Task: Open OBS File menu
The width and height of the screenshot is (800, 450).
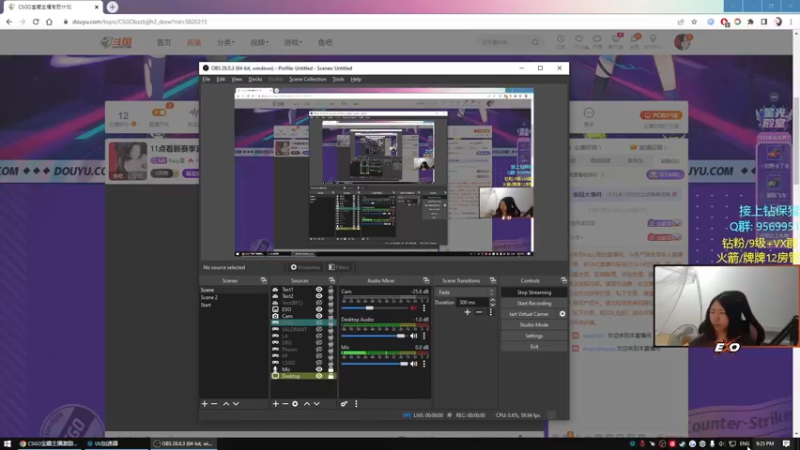Action: [x=206, y=79]
